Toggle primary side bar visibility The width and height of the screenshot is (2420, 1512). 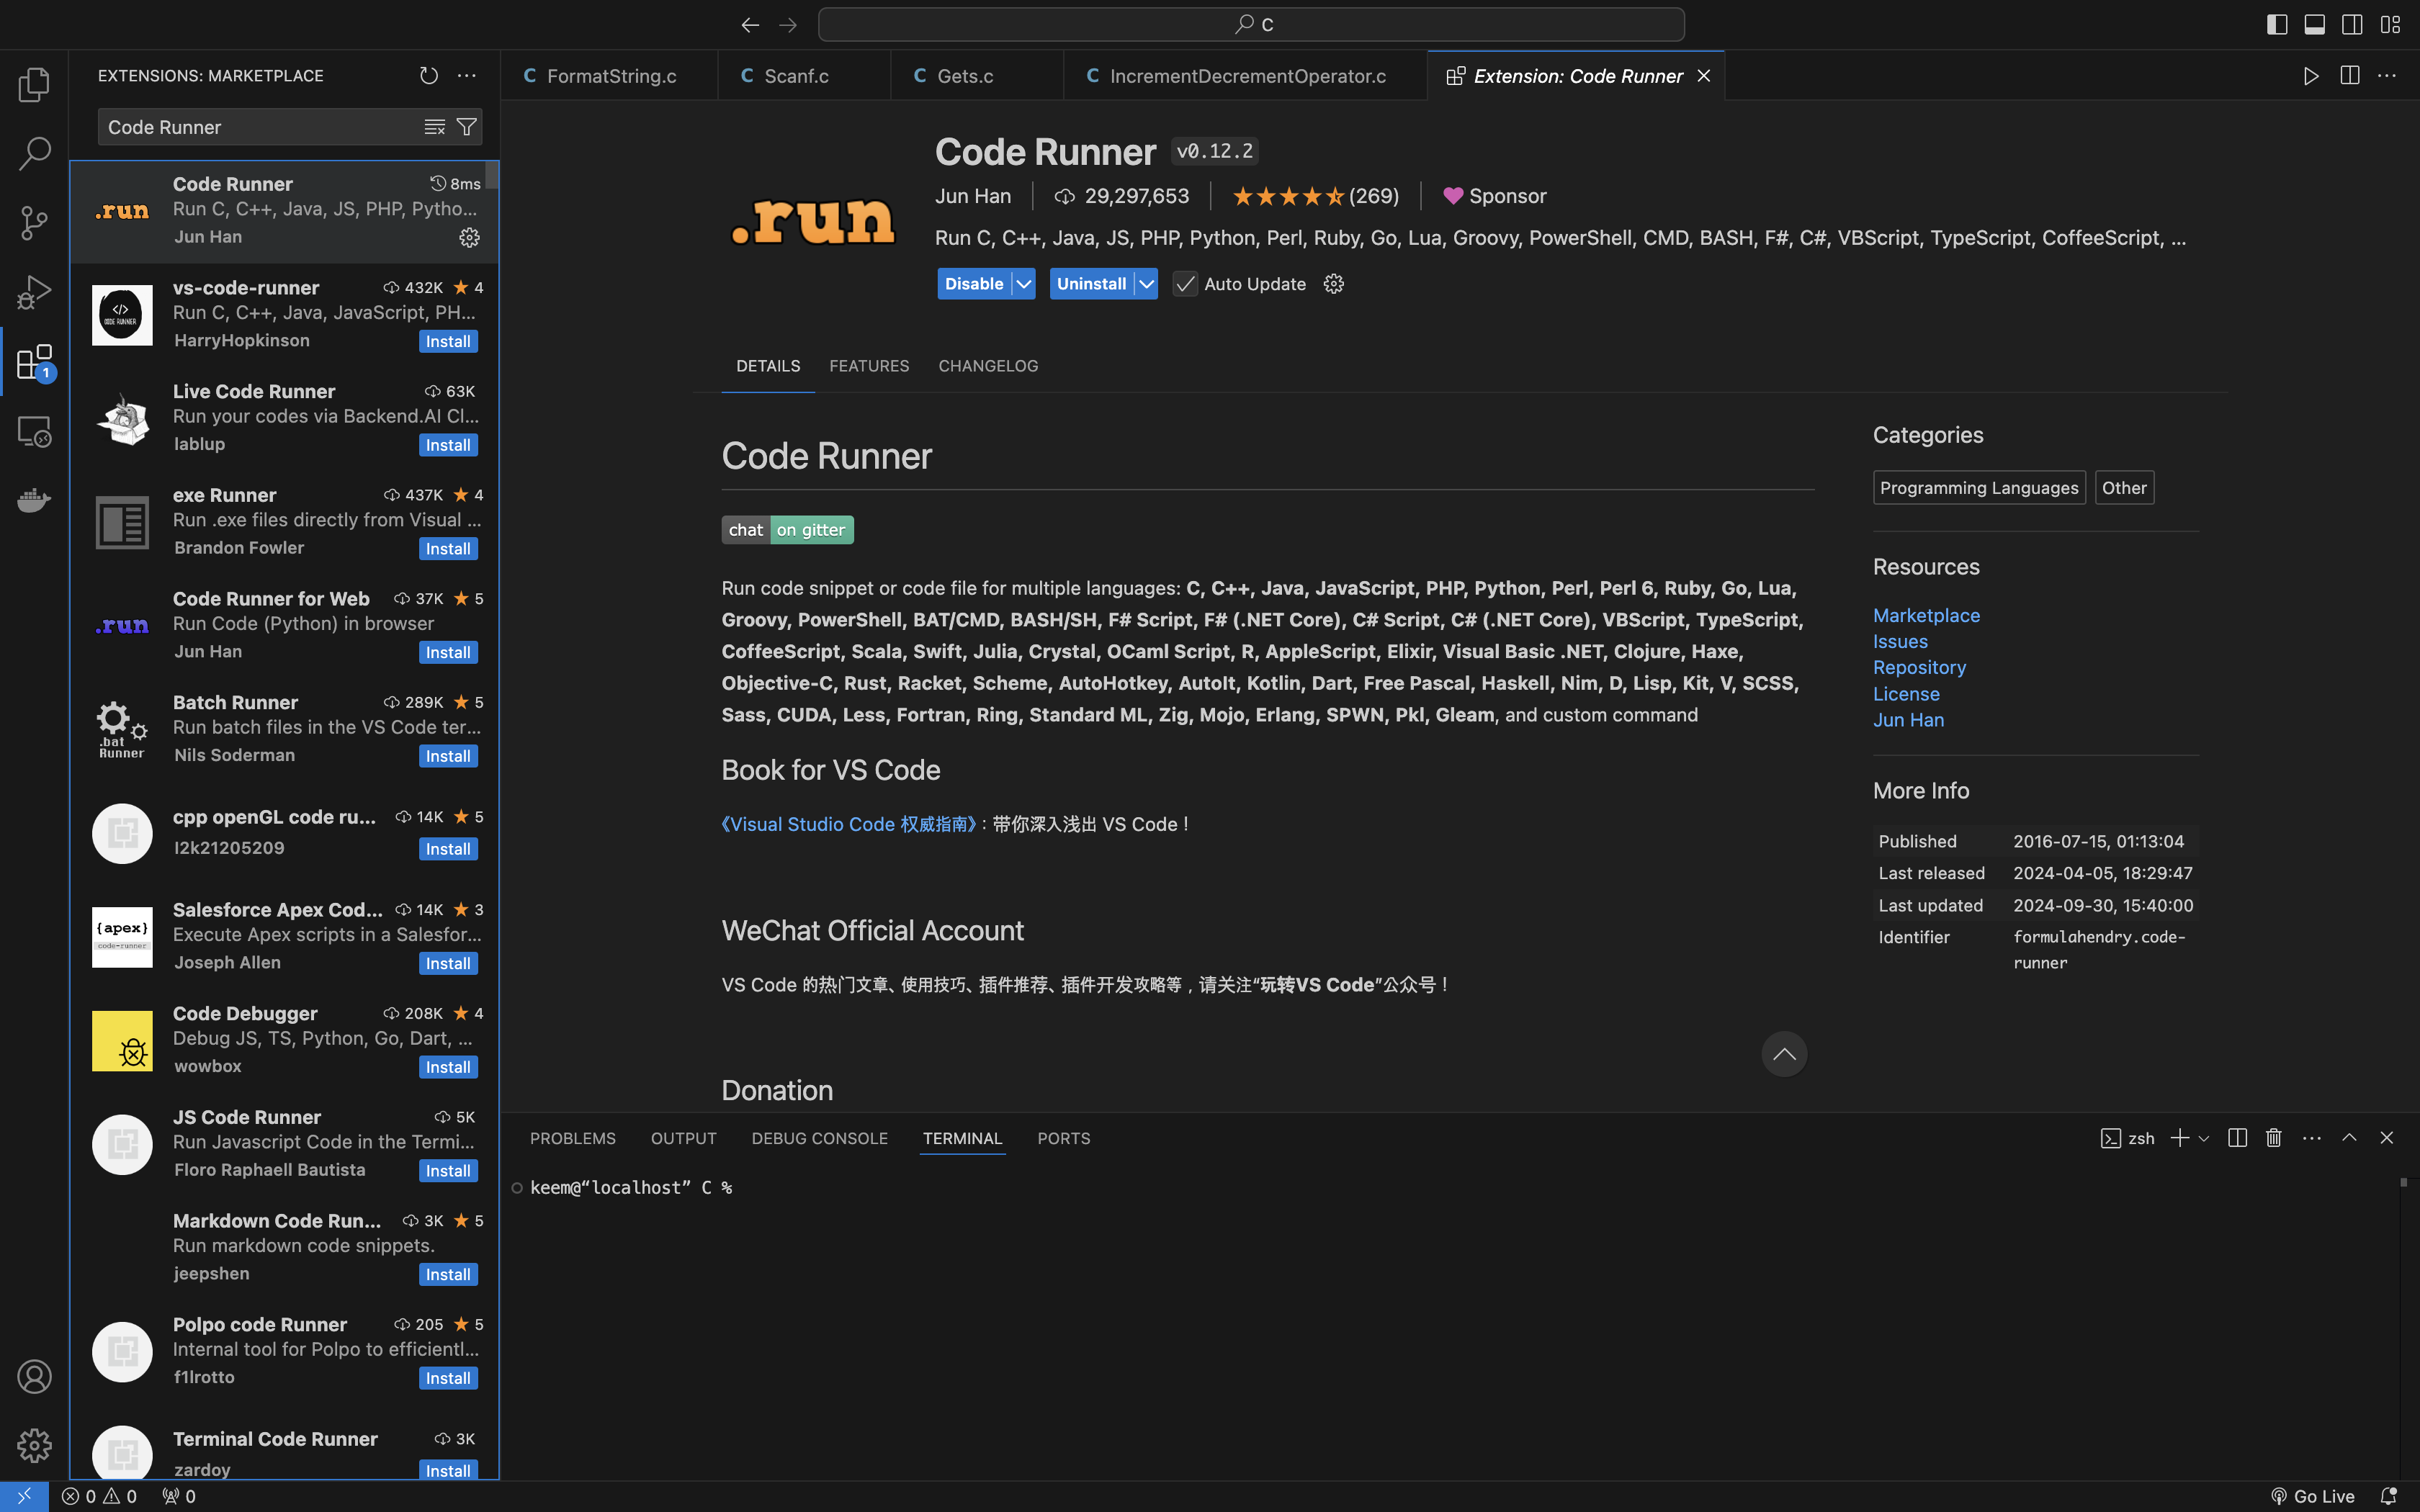coord(2277,25)
